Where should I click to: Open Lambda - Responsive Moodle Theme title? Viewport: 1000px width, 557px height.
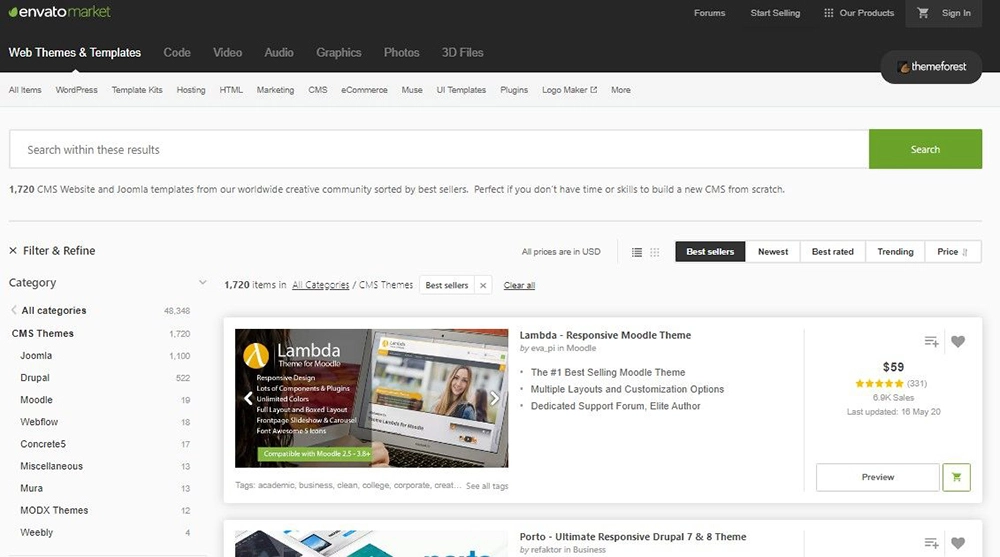pyautogui.click(x=605, y=335)
